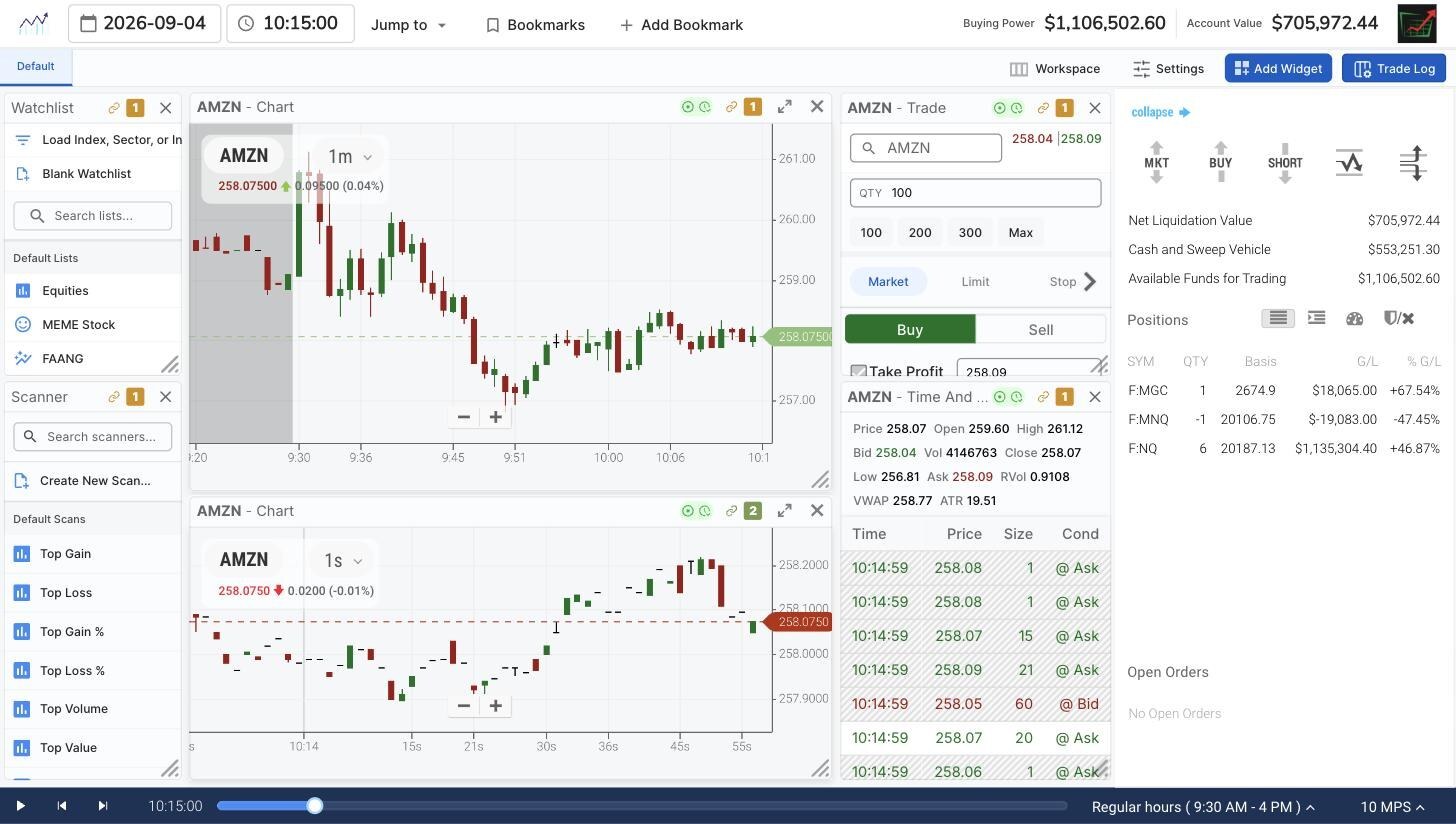The height and width of the screenshot is (824, 1456).
Task: Create a Blank Watchlist
Action: 86,174
